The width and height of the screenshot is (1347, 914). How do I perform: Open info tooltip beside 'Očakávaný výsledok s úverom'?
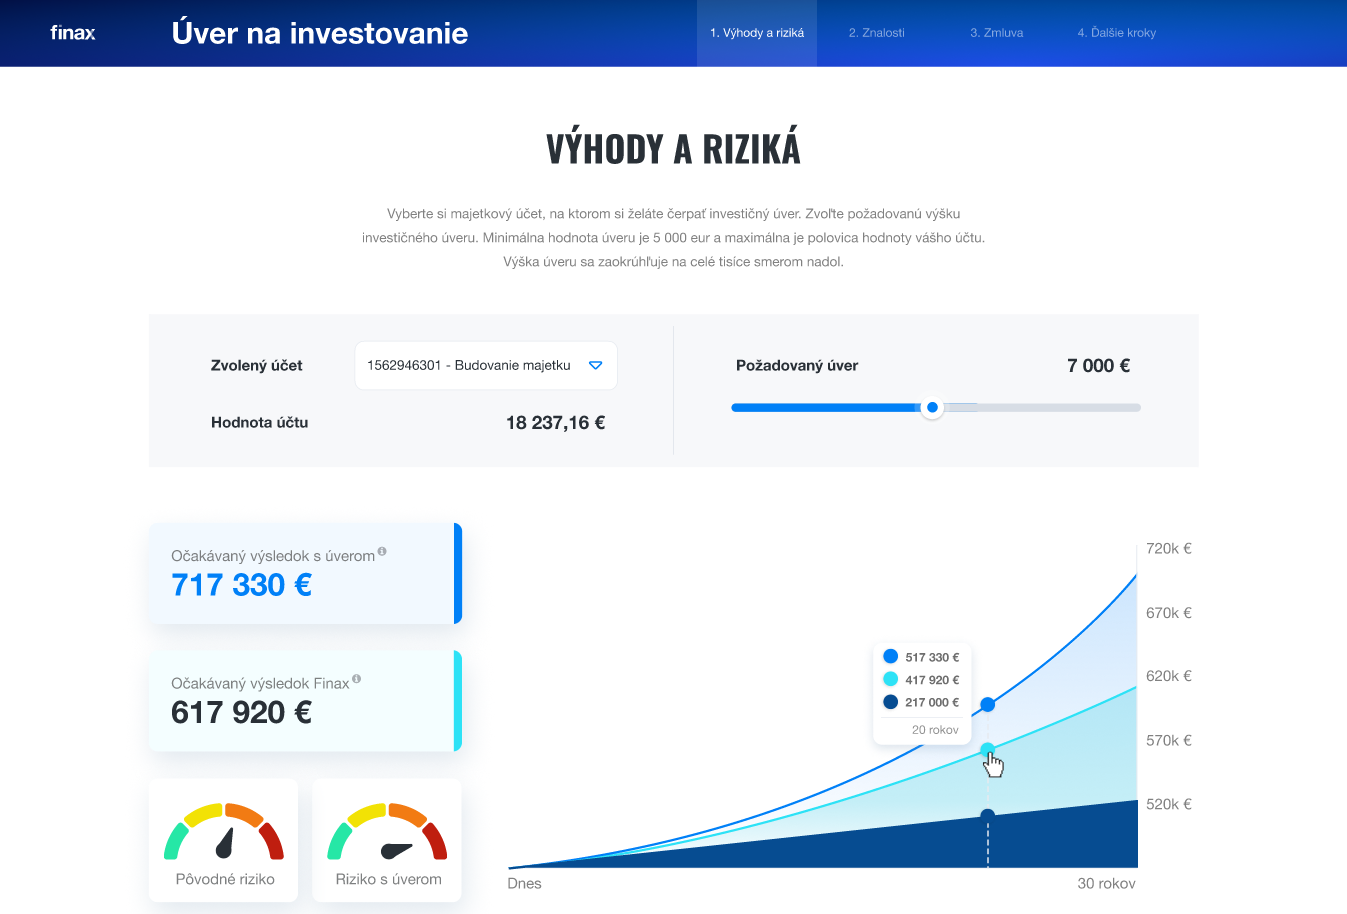tap(382, 551)
